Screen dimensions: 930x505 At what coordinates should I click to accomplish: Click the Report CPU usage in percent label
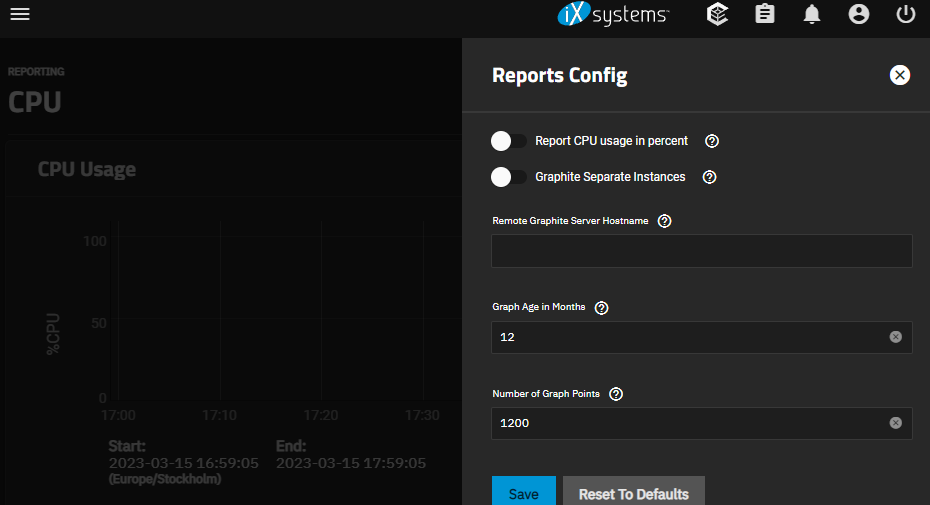611,141
